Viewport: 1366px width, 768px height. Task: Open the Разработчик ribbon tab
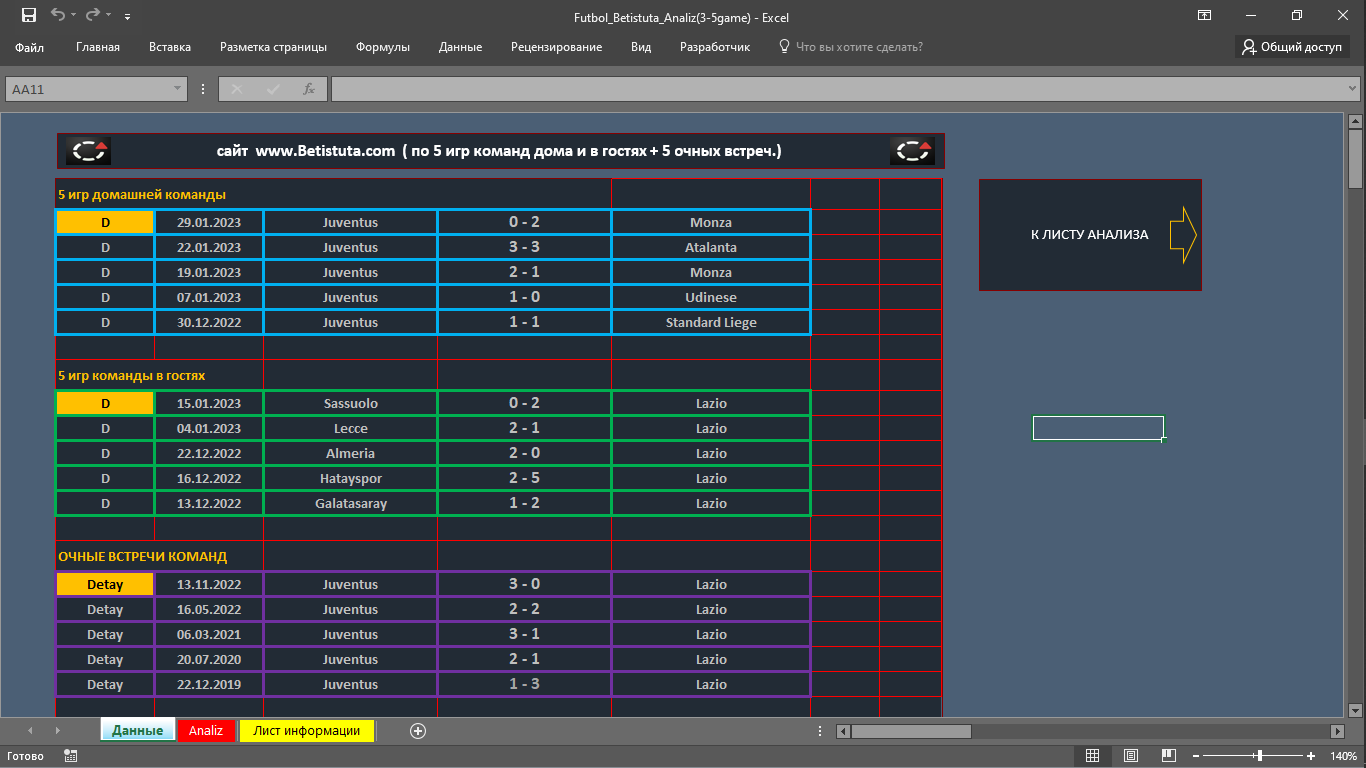[x=715, y=47]
